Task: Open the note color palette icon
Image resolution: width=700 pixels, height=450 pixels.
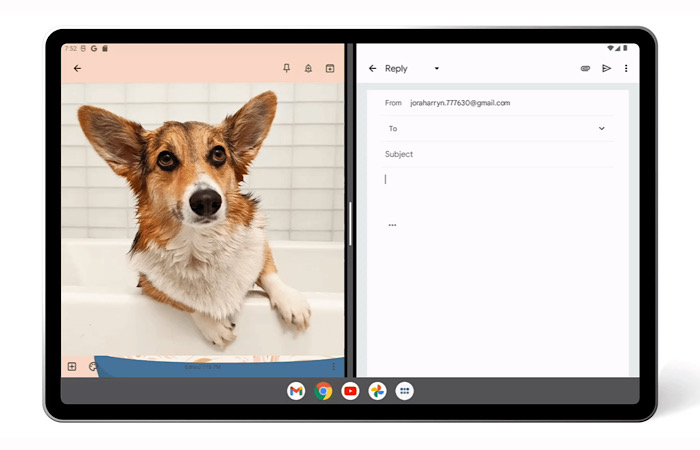Action: (x=92, y=367)
